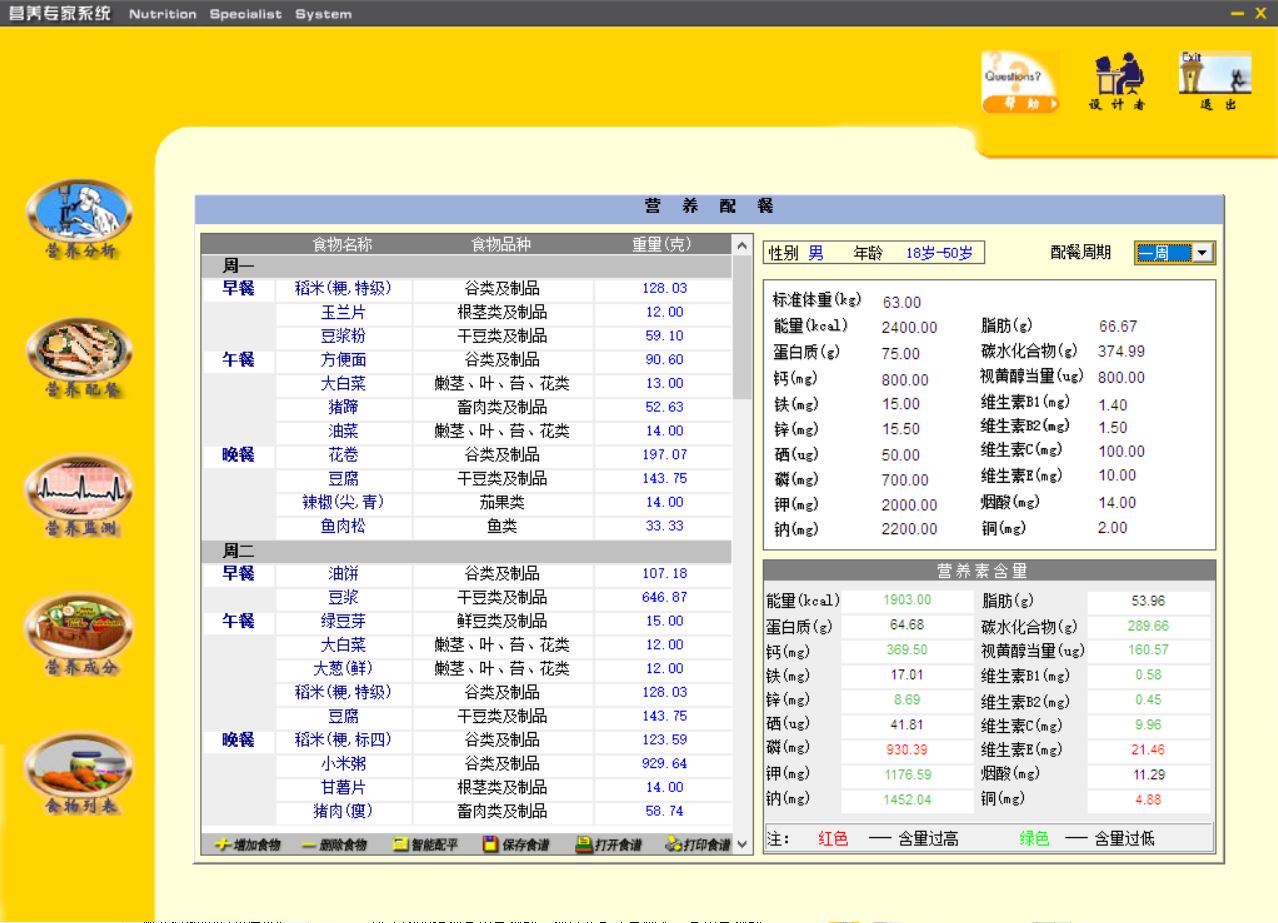Minimize the Nutrition Specialist System window
Screen dimensions: 1278x923
click(1237, 13)
